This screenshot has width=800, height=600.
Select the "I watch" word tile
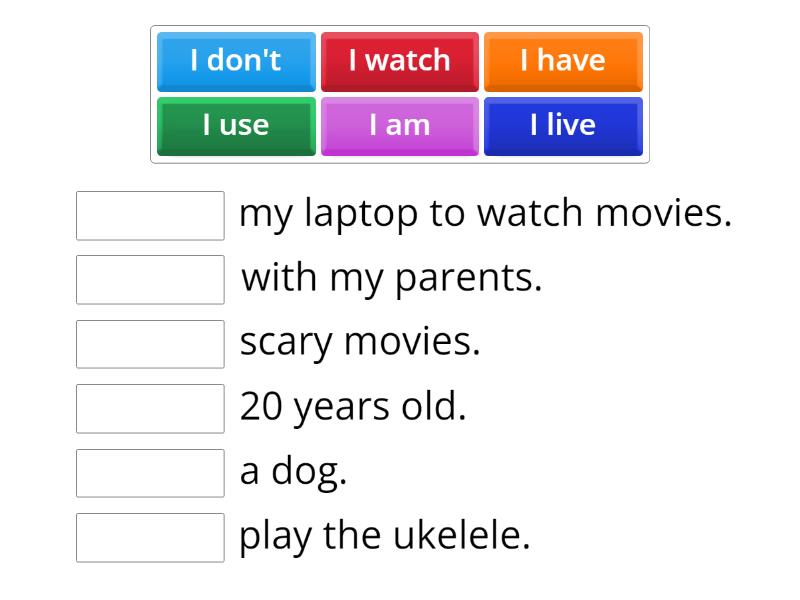pyautogui.click(x=399, y=60)
